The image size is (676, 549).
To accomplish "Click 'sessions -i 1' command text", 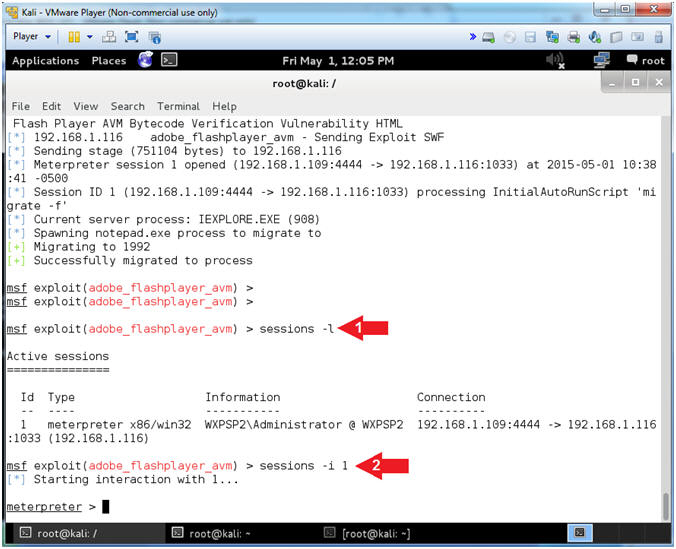I will point(304,466).
